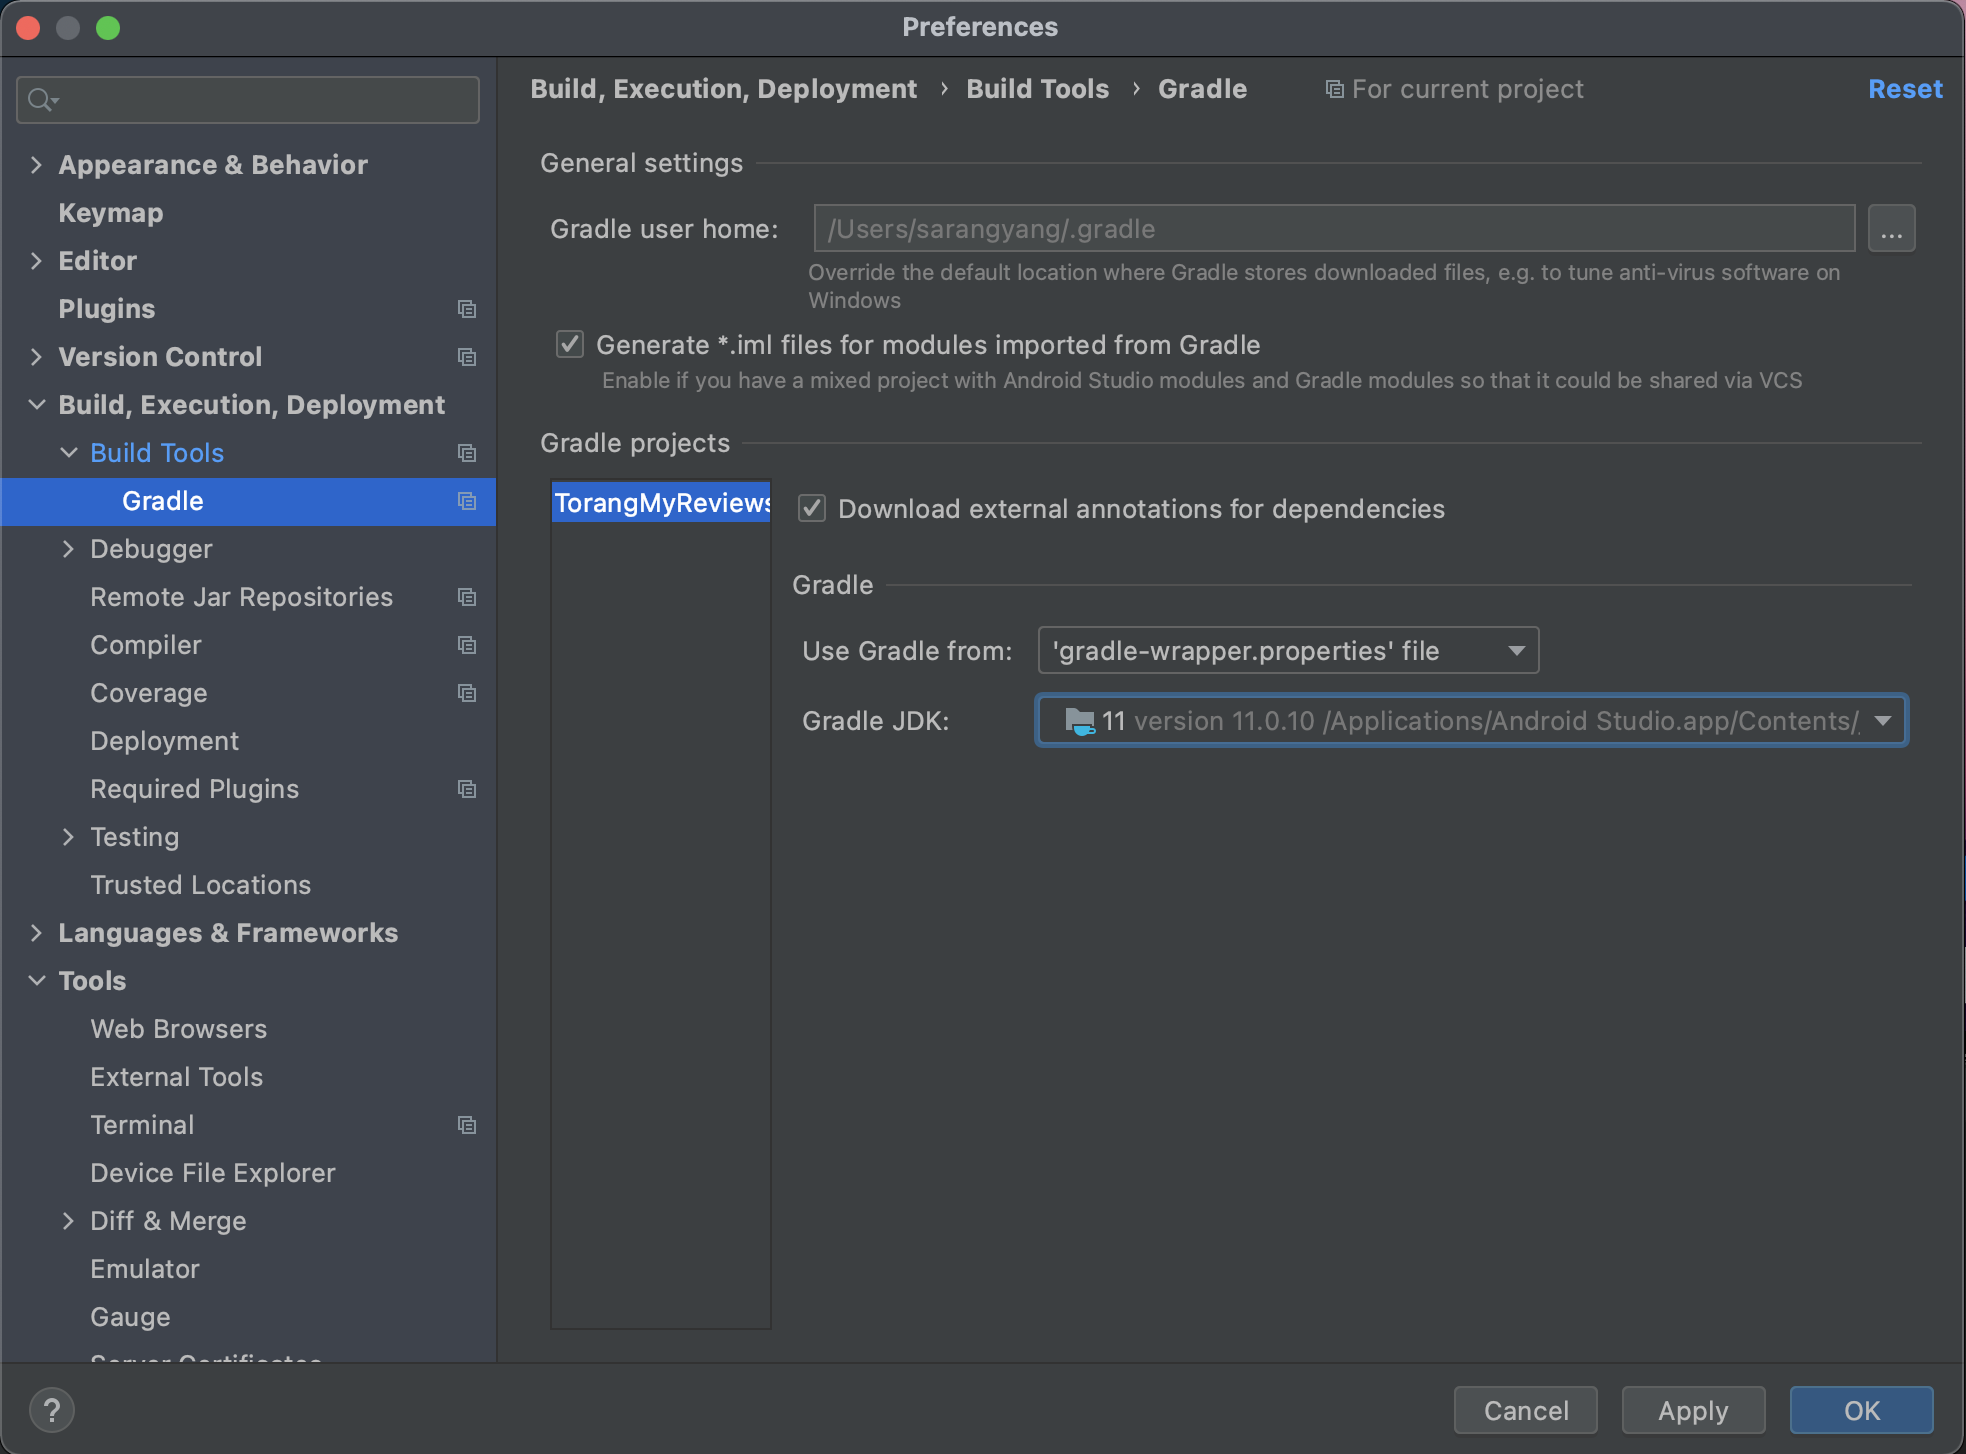Open the Gradle JDK dropdown
The width and height of the screenshot is (1966, 1454).
pos(1882,721)
